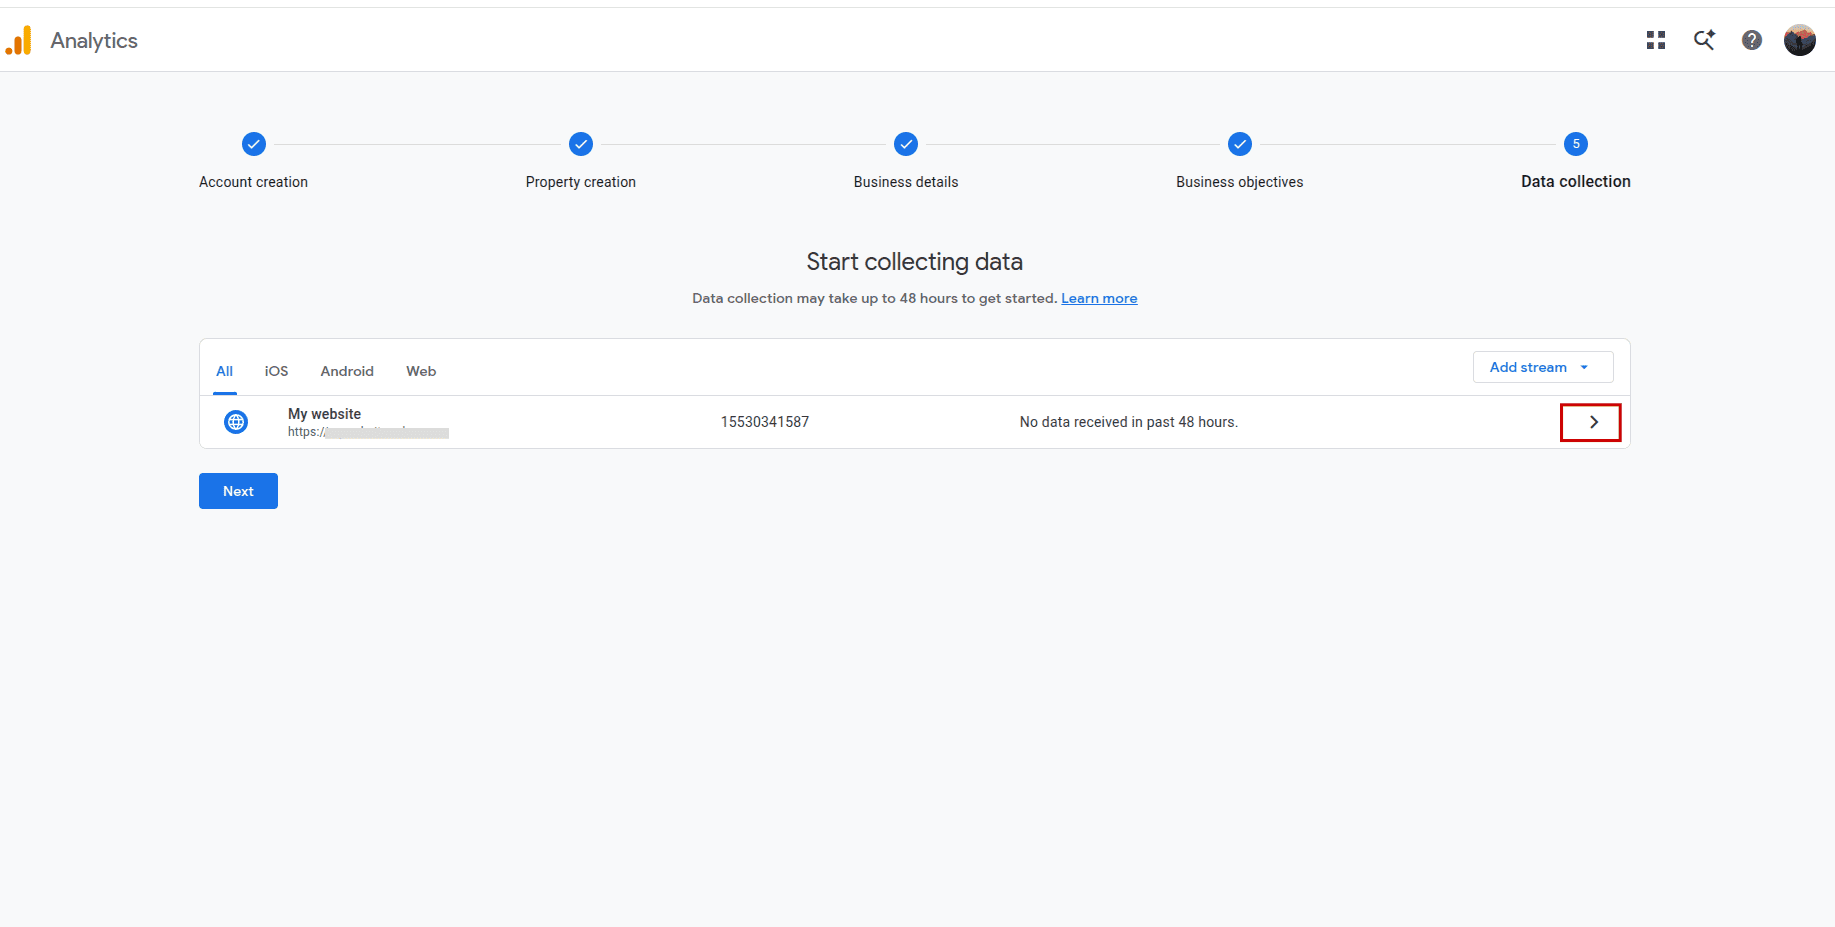Click the Business objectives label
This screenshot has width=1835, height=927.
point(1240,182)
